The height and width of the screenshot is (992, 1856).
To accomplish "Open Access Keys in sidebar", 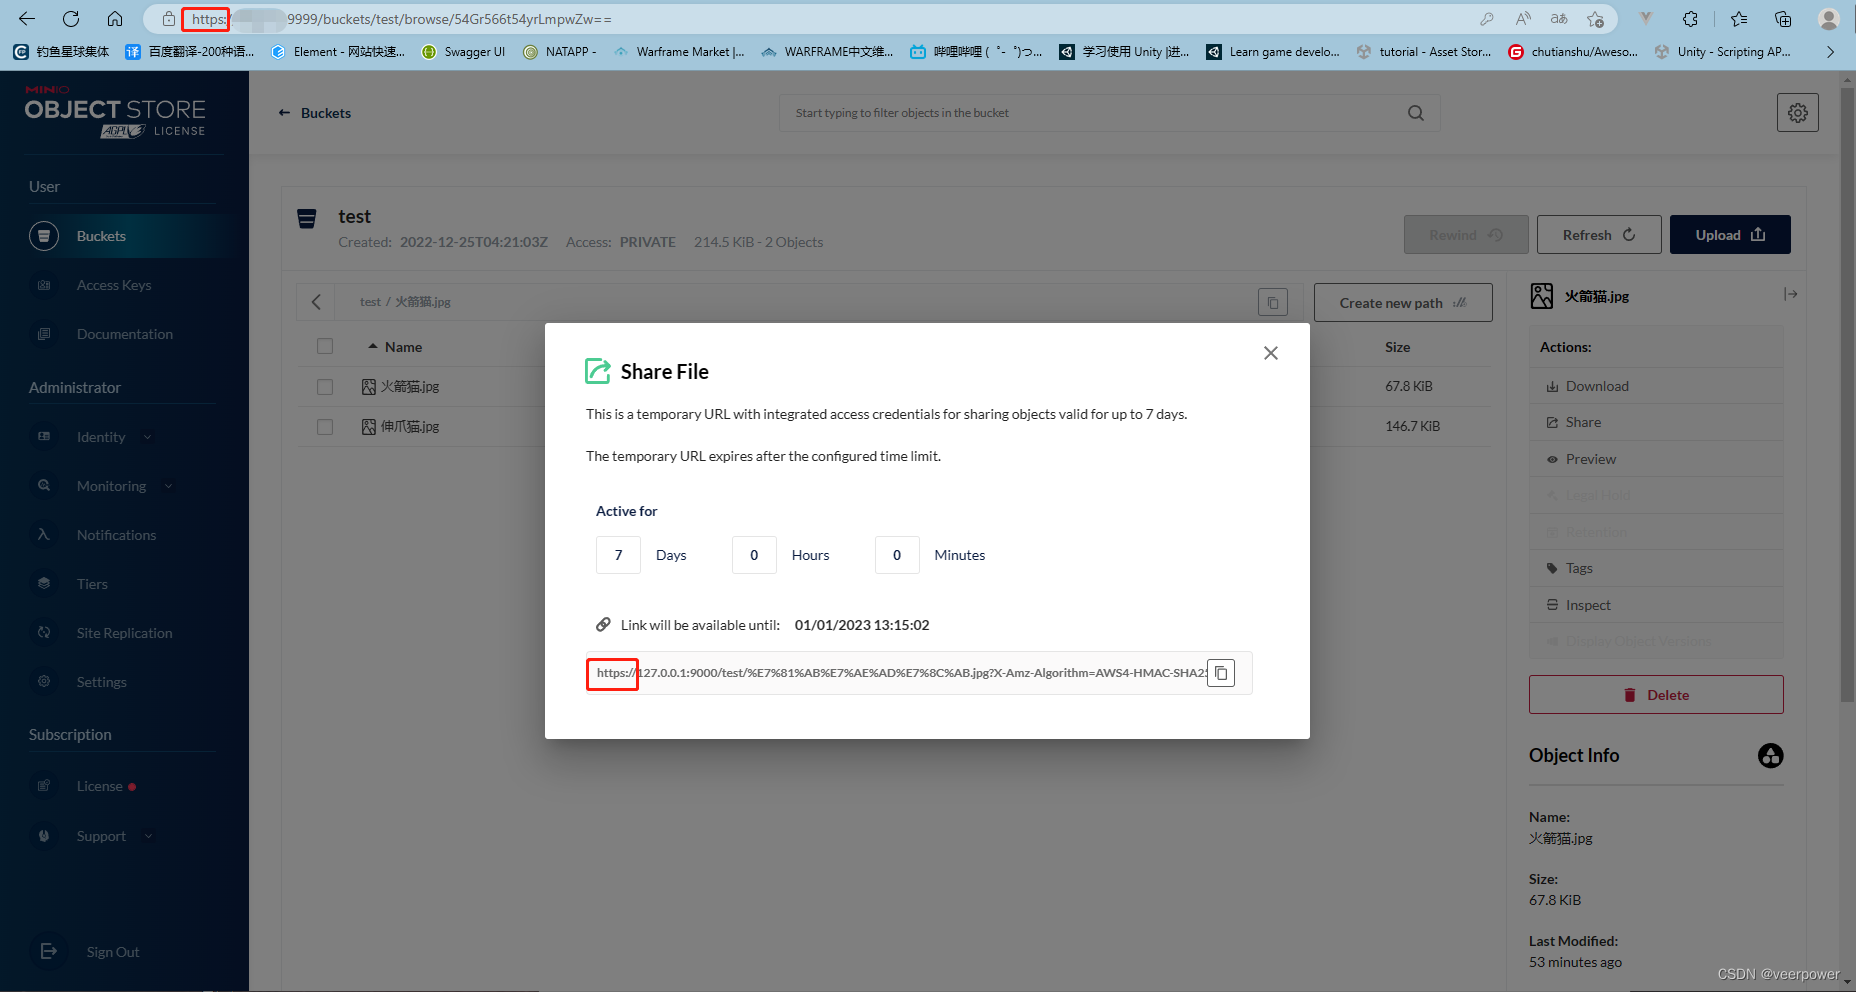I will pos(114,285).
